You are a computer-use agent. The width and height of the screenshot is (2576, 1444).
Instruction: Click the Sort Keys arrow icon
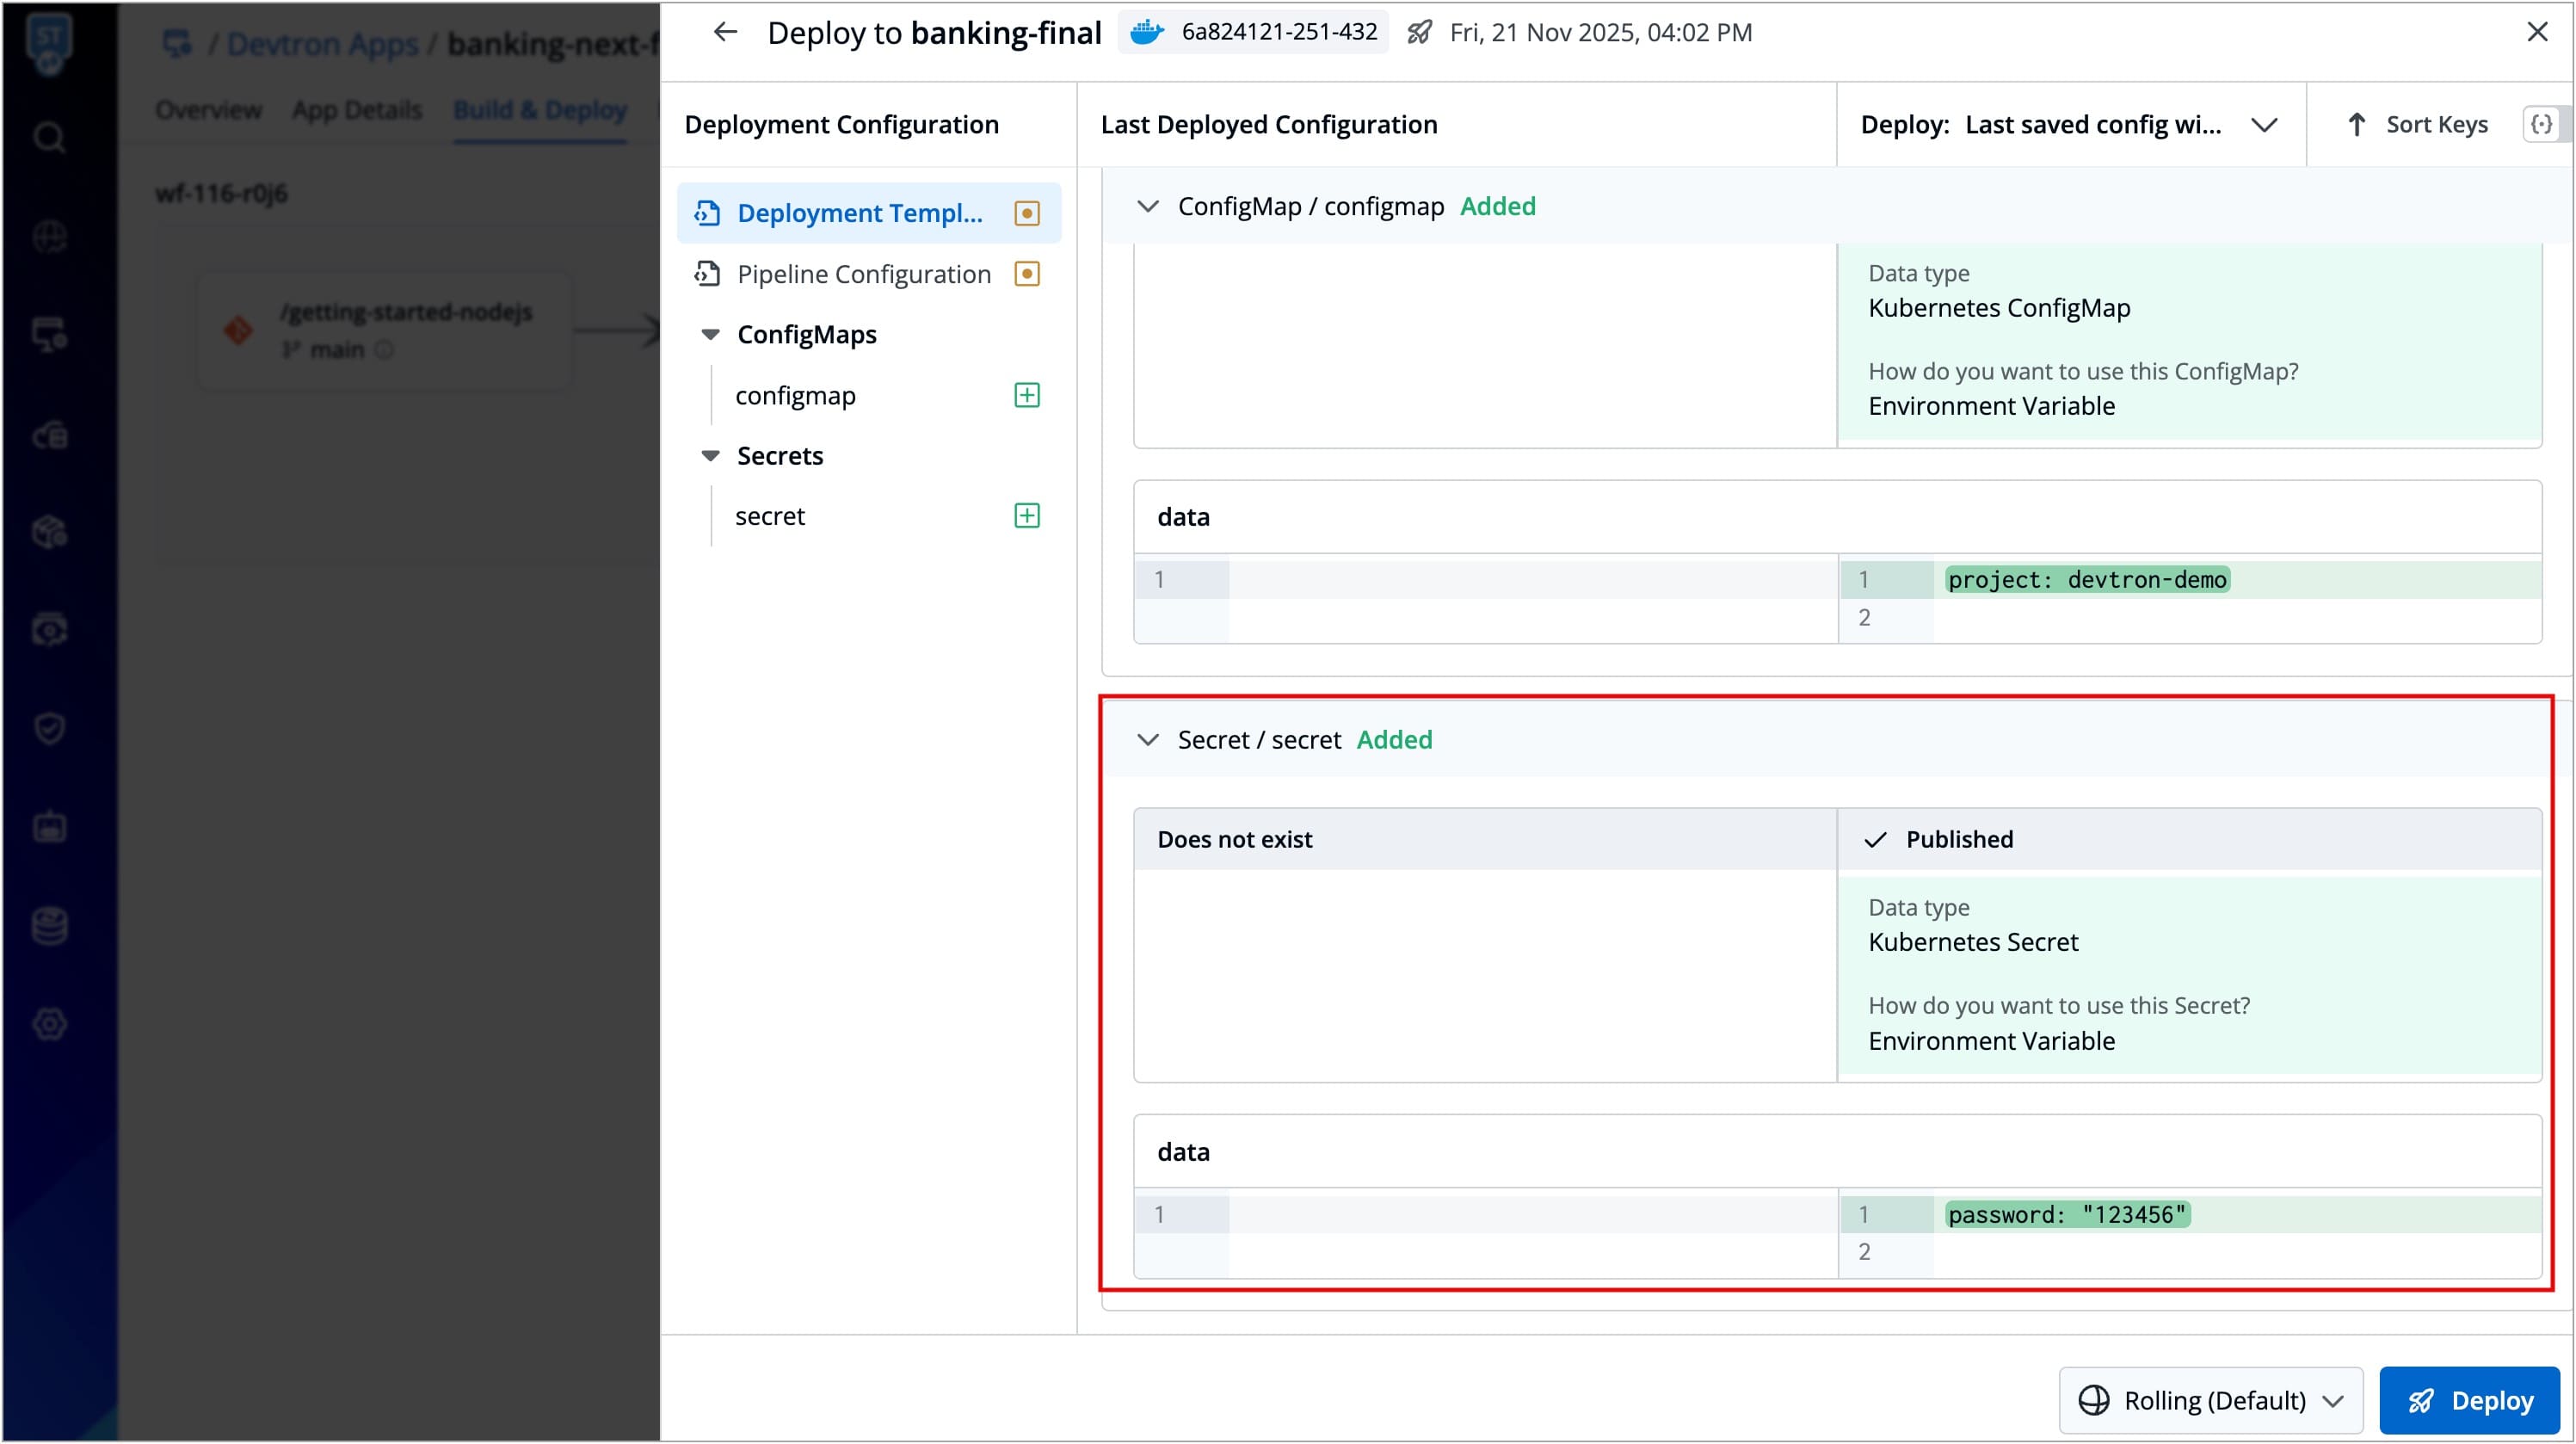pyautogui.click(x=2357, y=124)
